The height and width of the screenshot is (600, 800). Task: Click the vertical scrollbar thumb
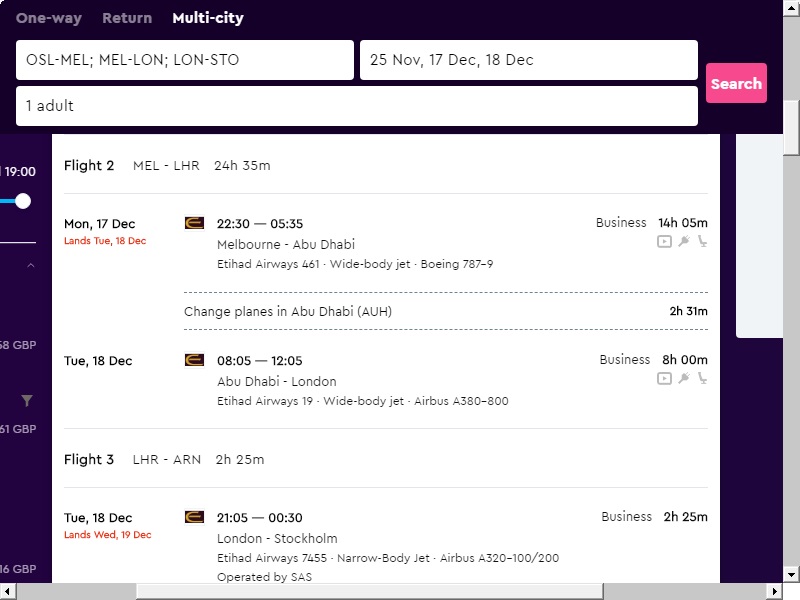tap(791, 128)
